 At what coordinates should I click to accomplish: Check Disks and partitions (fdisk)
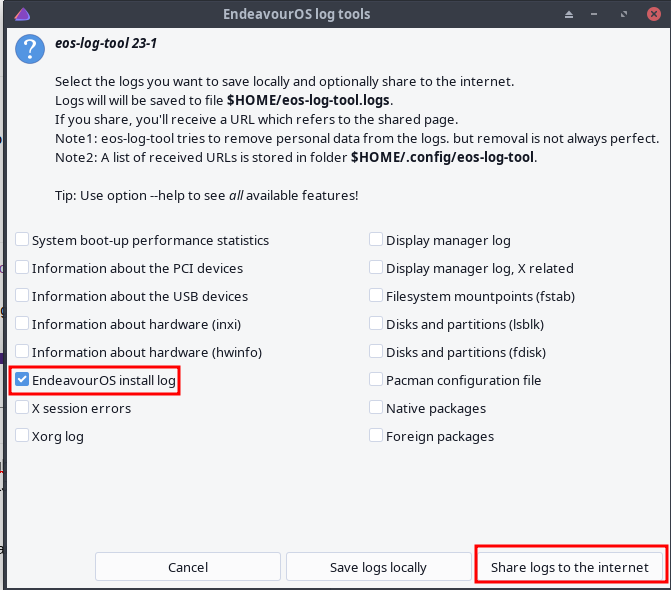pos(376,351)
